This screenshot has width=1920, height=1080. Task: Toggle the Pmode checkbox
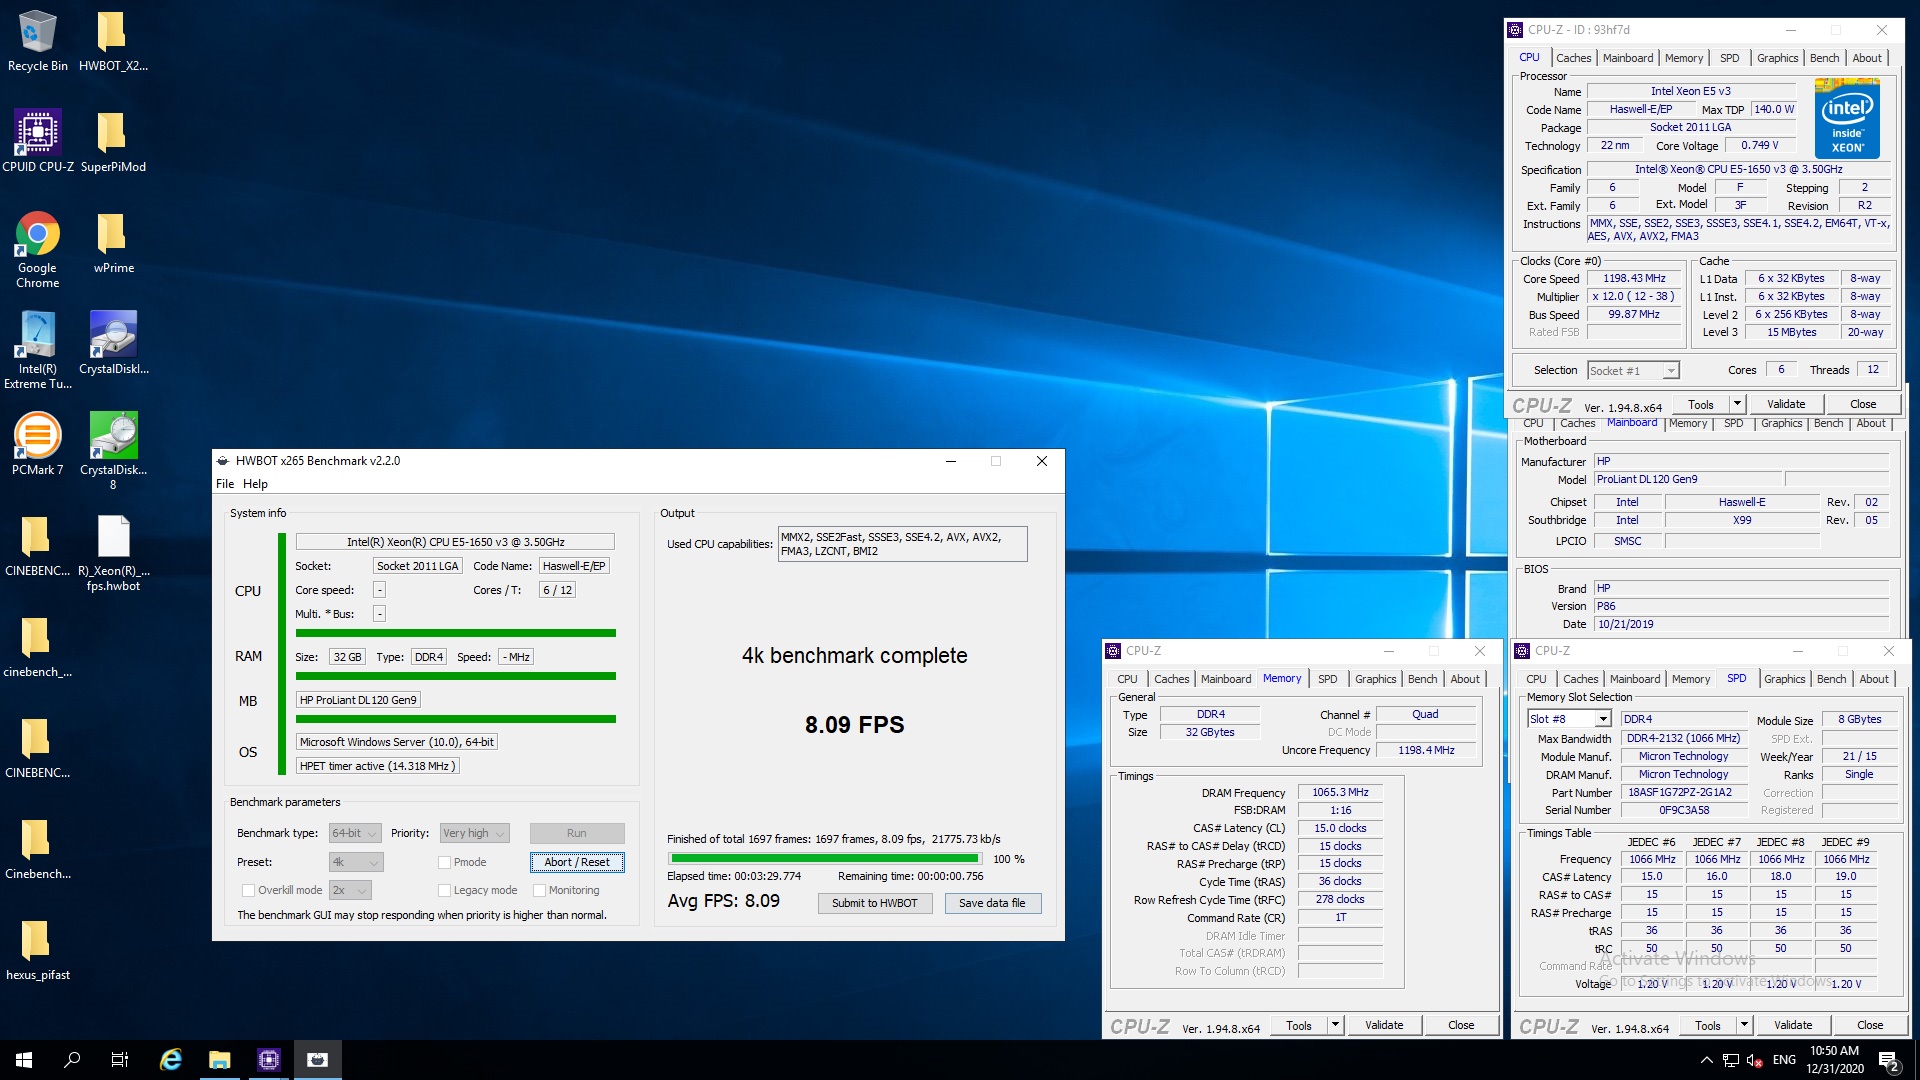click(x=444, y=862)
